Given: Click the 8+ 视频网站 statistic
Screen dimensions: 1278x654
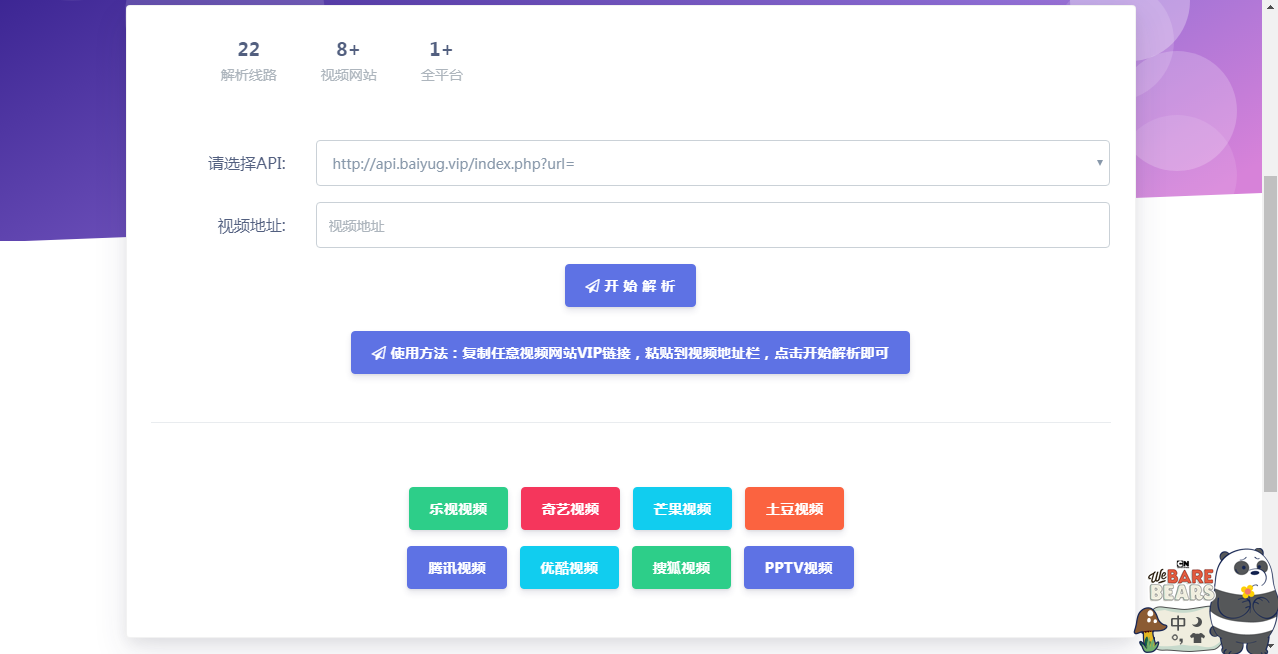Looking at the screenshot, I should [348, 60].
